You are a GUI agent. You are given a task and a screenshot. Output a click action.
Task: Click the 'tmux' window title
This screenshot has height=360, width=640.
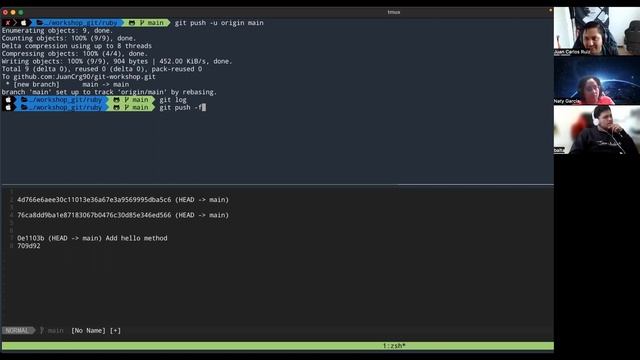(x=394, y=12)
